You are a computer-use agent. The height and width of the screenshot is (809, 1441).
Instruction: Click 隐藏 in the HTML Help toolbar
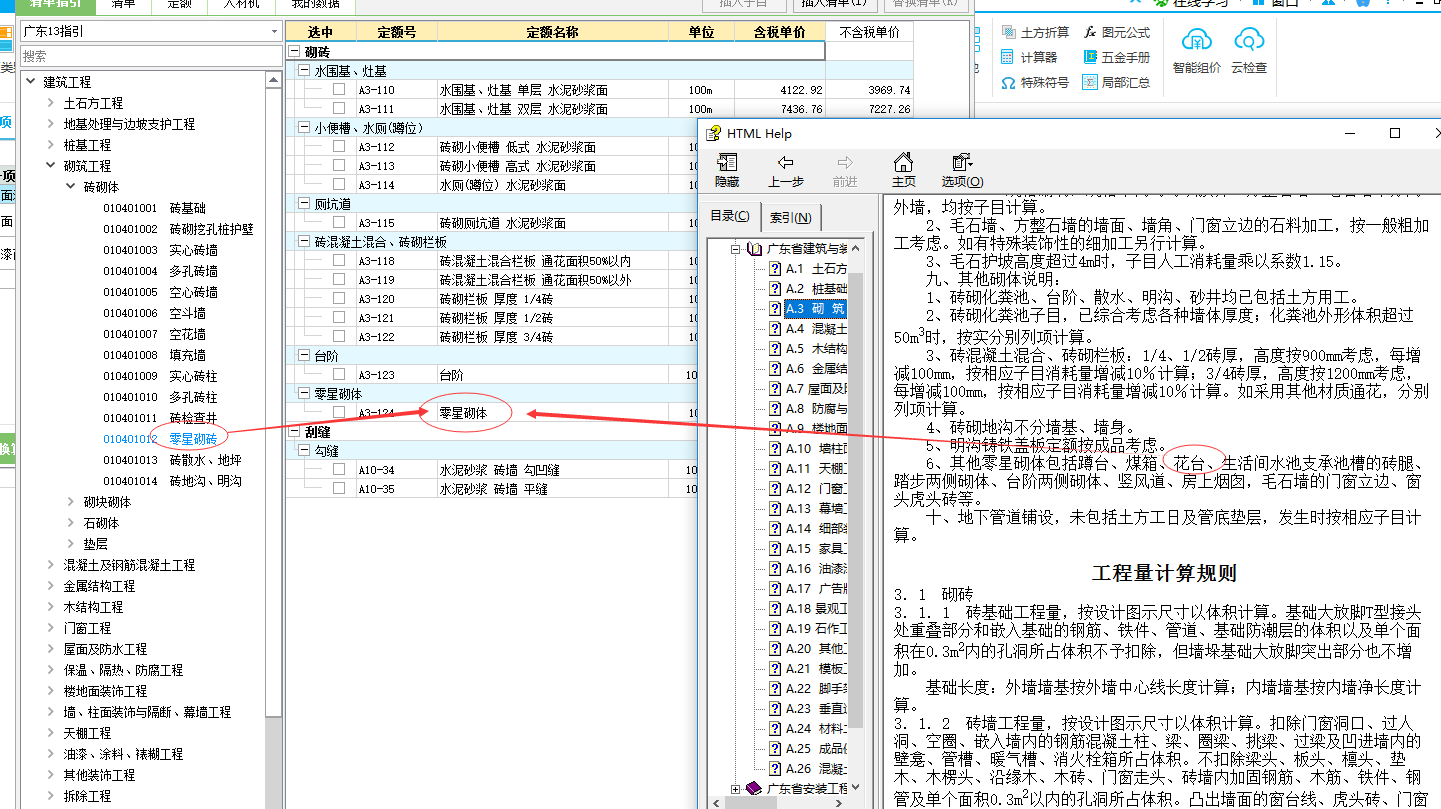pyautogui.click(x=727, y=170)
